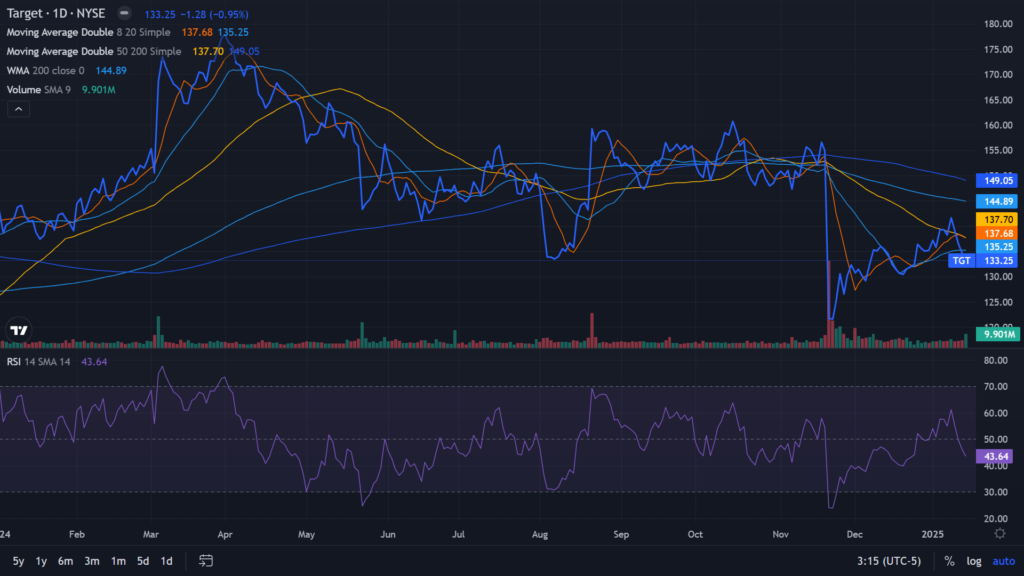Select the 1y time range
Image resolution: width=1024 pixels, height=576 pixels.
[x=41, y=561]
